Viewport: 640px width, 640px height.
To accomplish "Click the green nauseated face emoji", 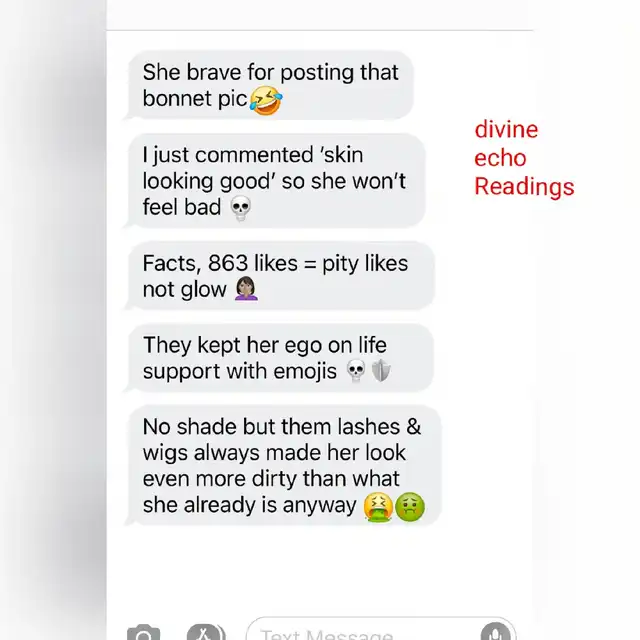I will click(x=410, y=507).
